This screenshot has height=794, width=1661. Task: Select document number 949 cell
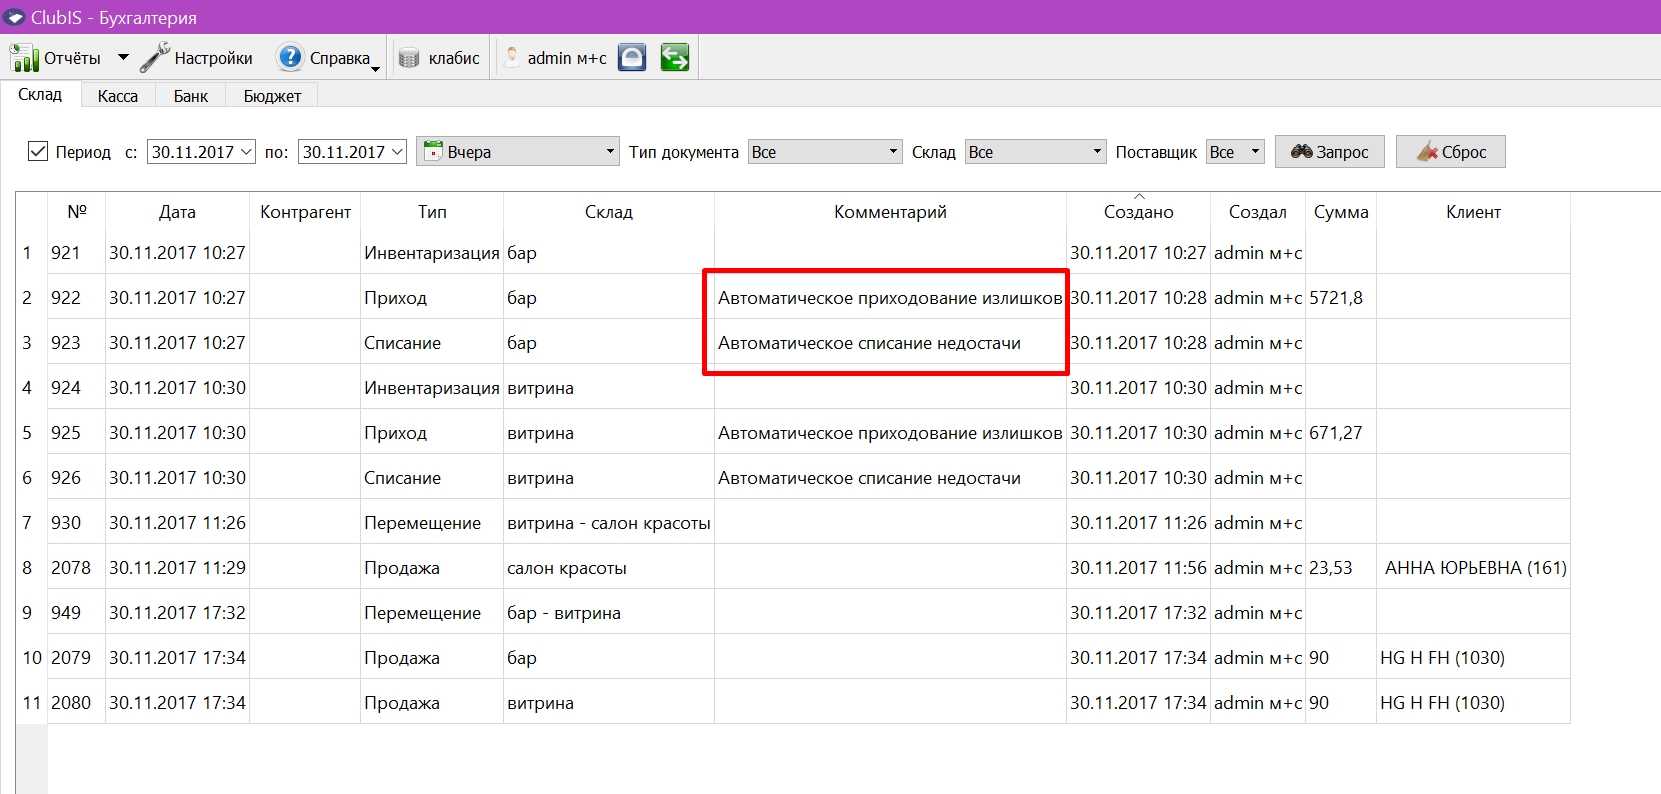(x=76, y=613)
